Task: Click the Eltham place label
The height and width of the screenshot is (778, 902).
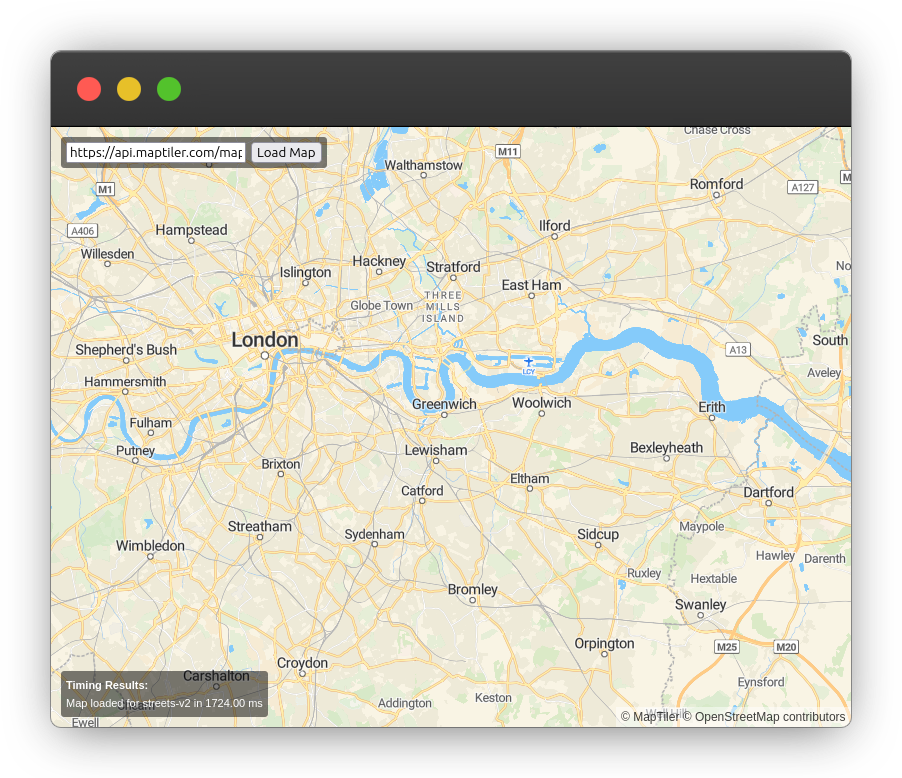Action: (530, 479)
